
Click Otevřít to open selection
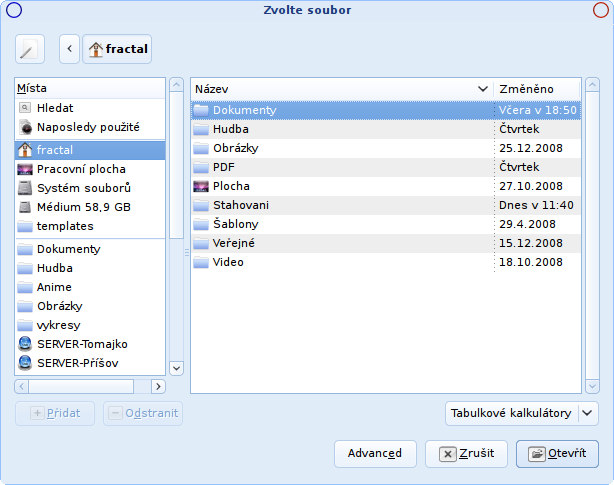tap(557, 454)
